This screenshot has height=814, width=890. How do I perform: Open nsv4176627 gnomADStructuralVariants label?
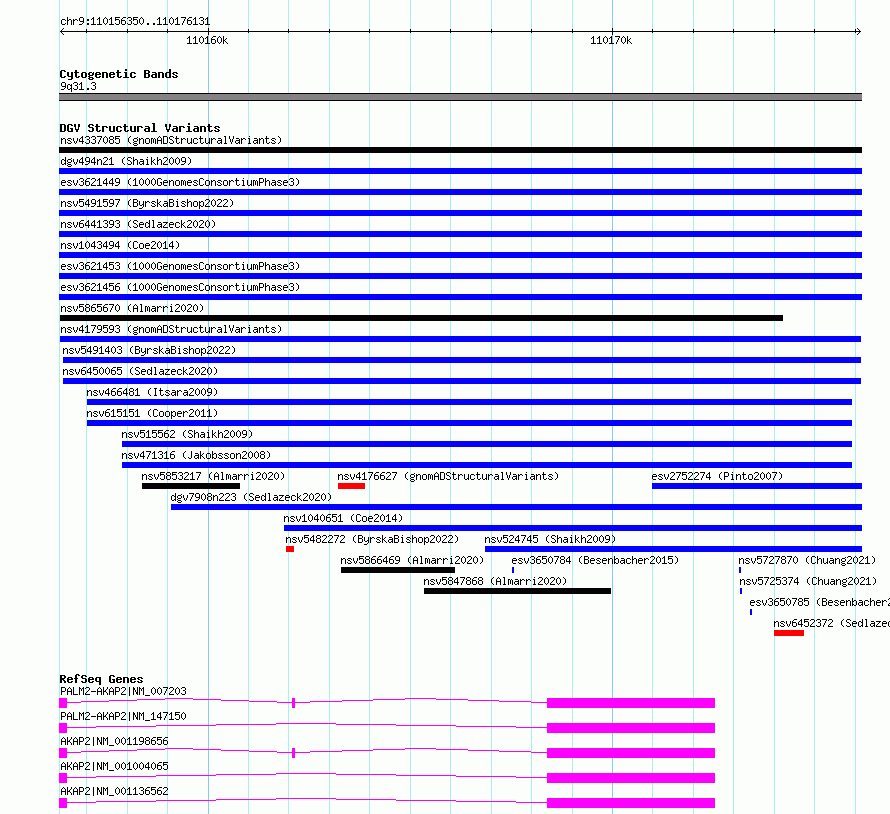[448, 476]
